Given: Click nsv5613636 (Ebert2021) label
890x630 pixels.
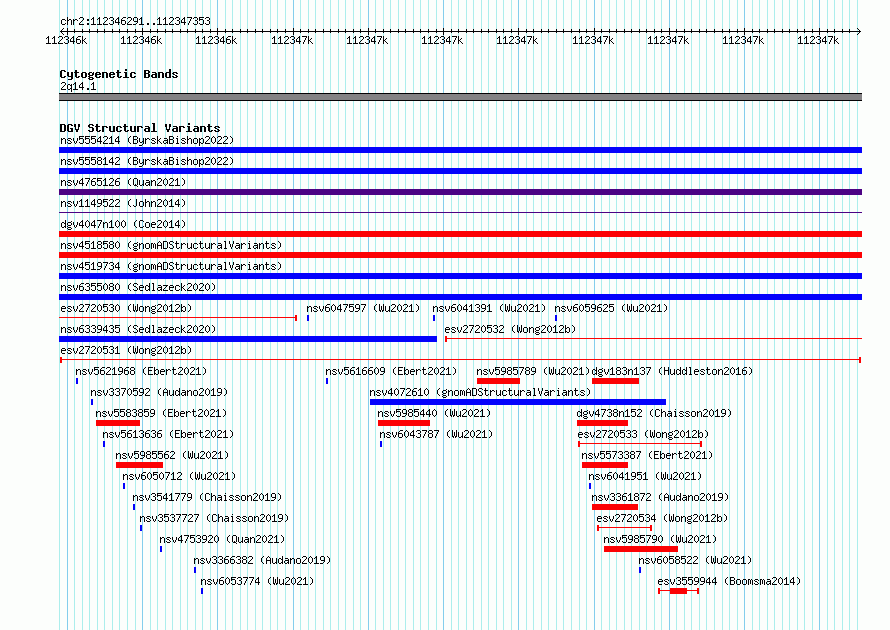Looking at the screenshot, I should pos(168,434).
